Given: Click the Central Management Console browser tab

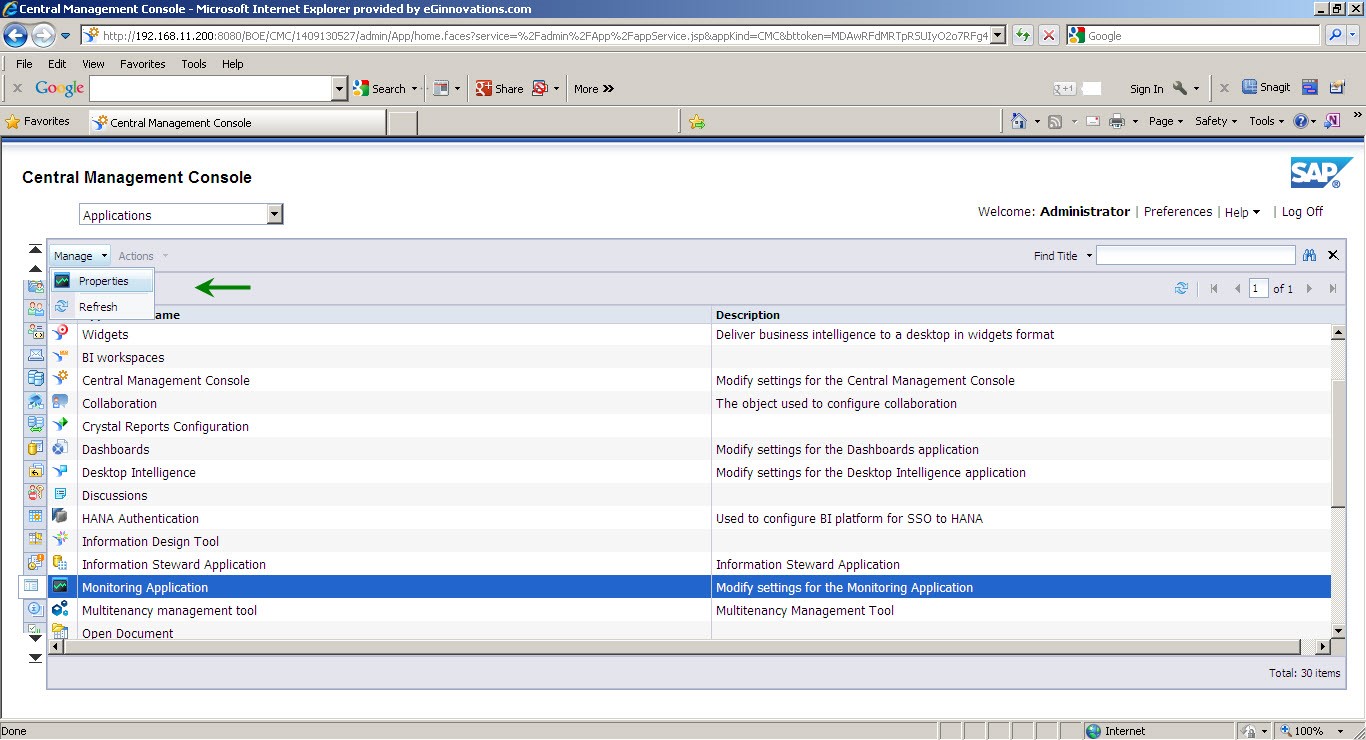Looking at the screenshot, I should (236, 122).
